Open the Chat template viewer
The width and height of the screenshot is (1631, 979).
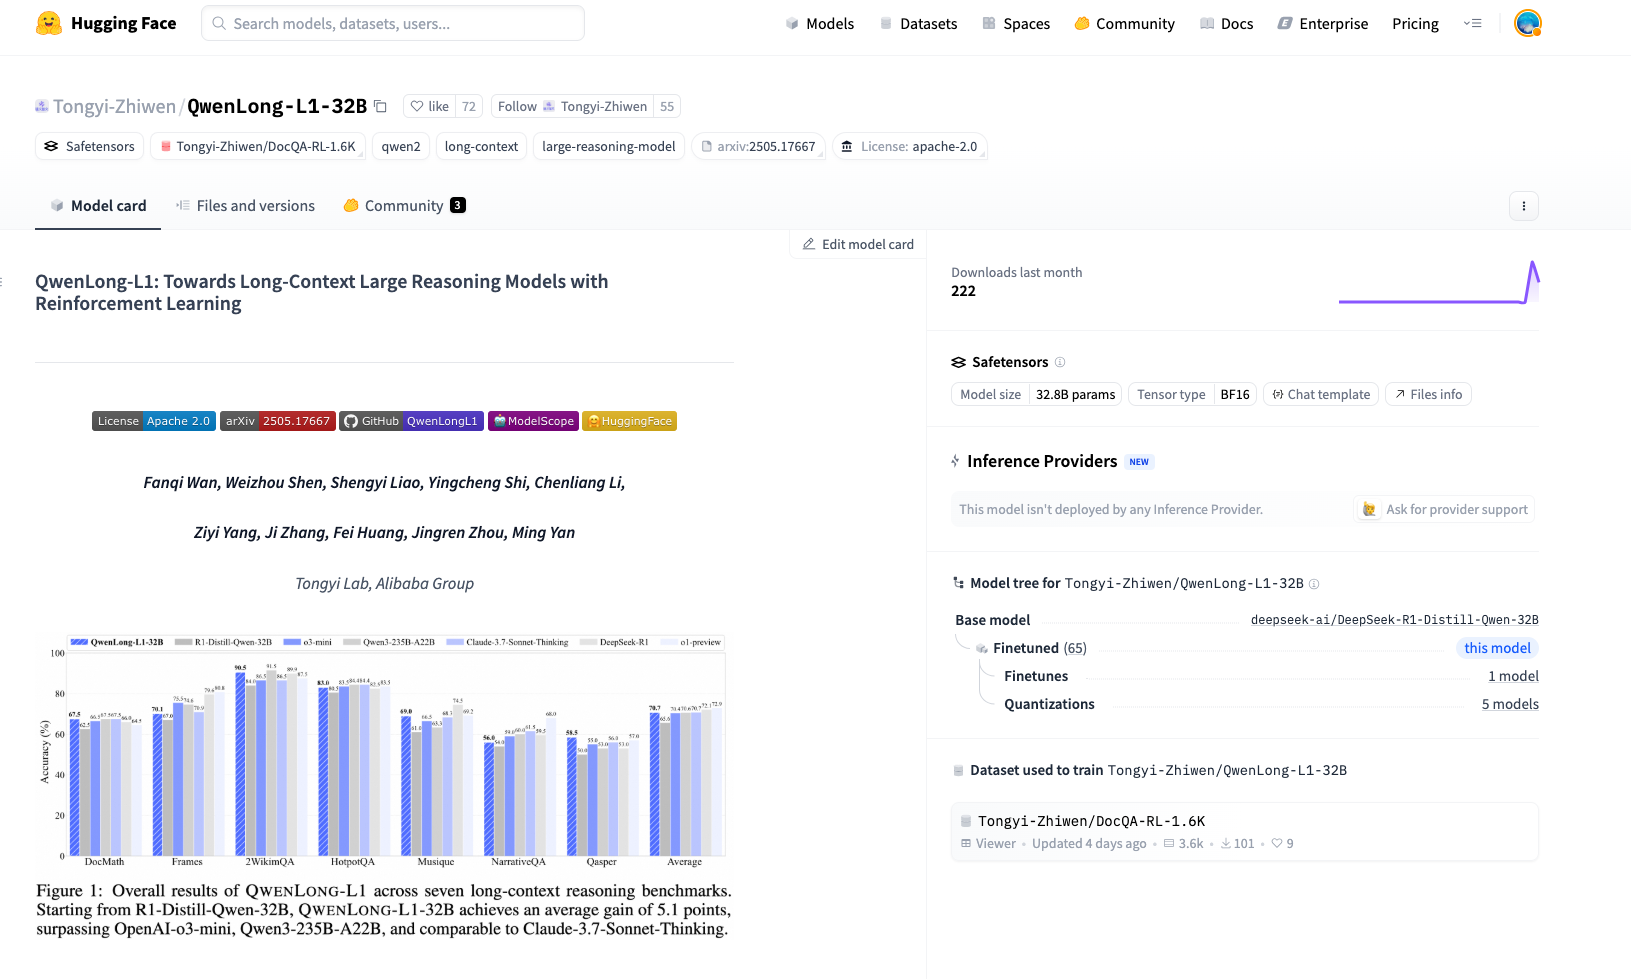click(1321, 394)
